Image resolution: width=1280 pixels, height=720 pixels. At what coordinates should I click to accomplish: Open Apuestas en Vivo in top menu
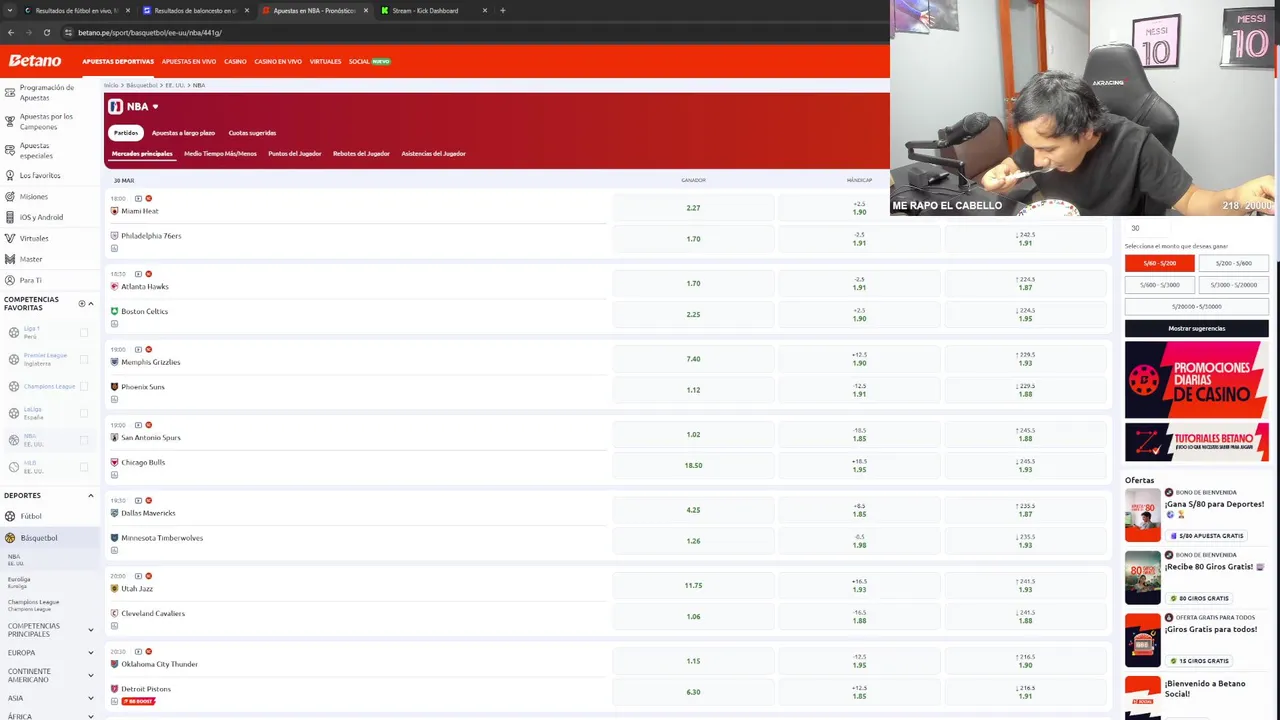(x=189, y=61)
